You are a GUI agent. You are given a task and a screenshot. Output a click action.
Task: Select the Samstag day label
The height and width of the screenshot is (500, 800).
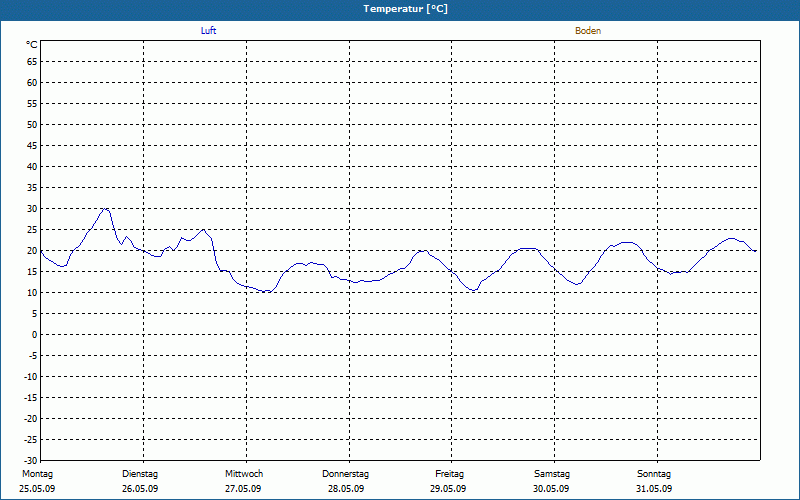(552, 474)
